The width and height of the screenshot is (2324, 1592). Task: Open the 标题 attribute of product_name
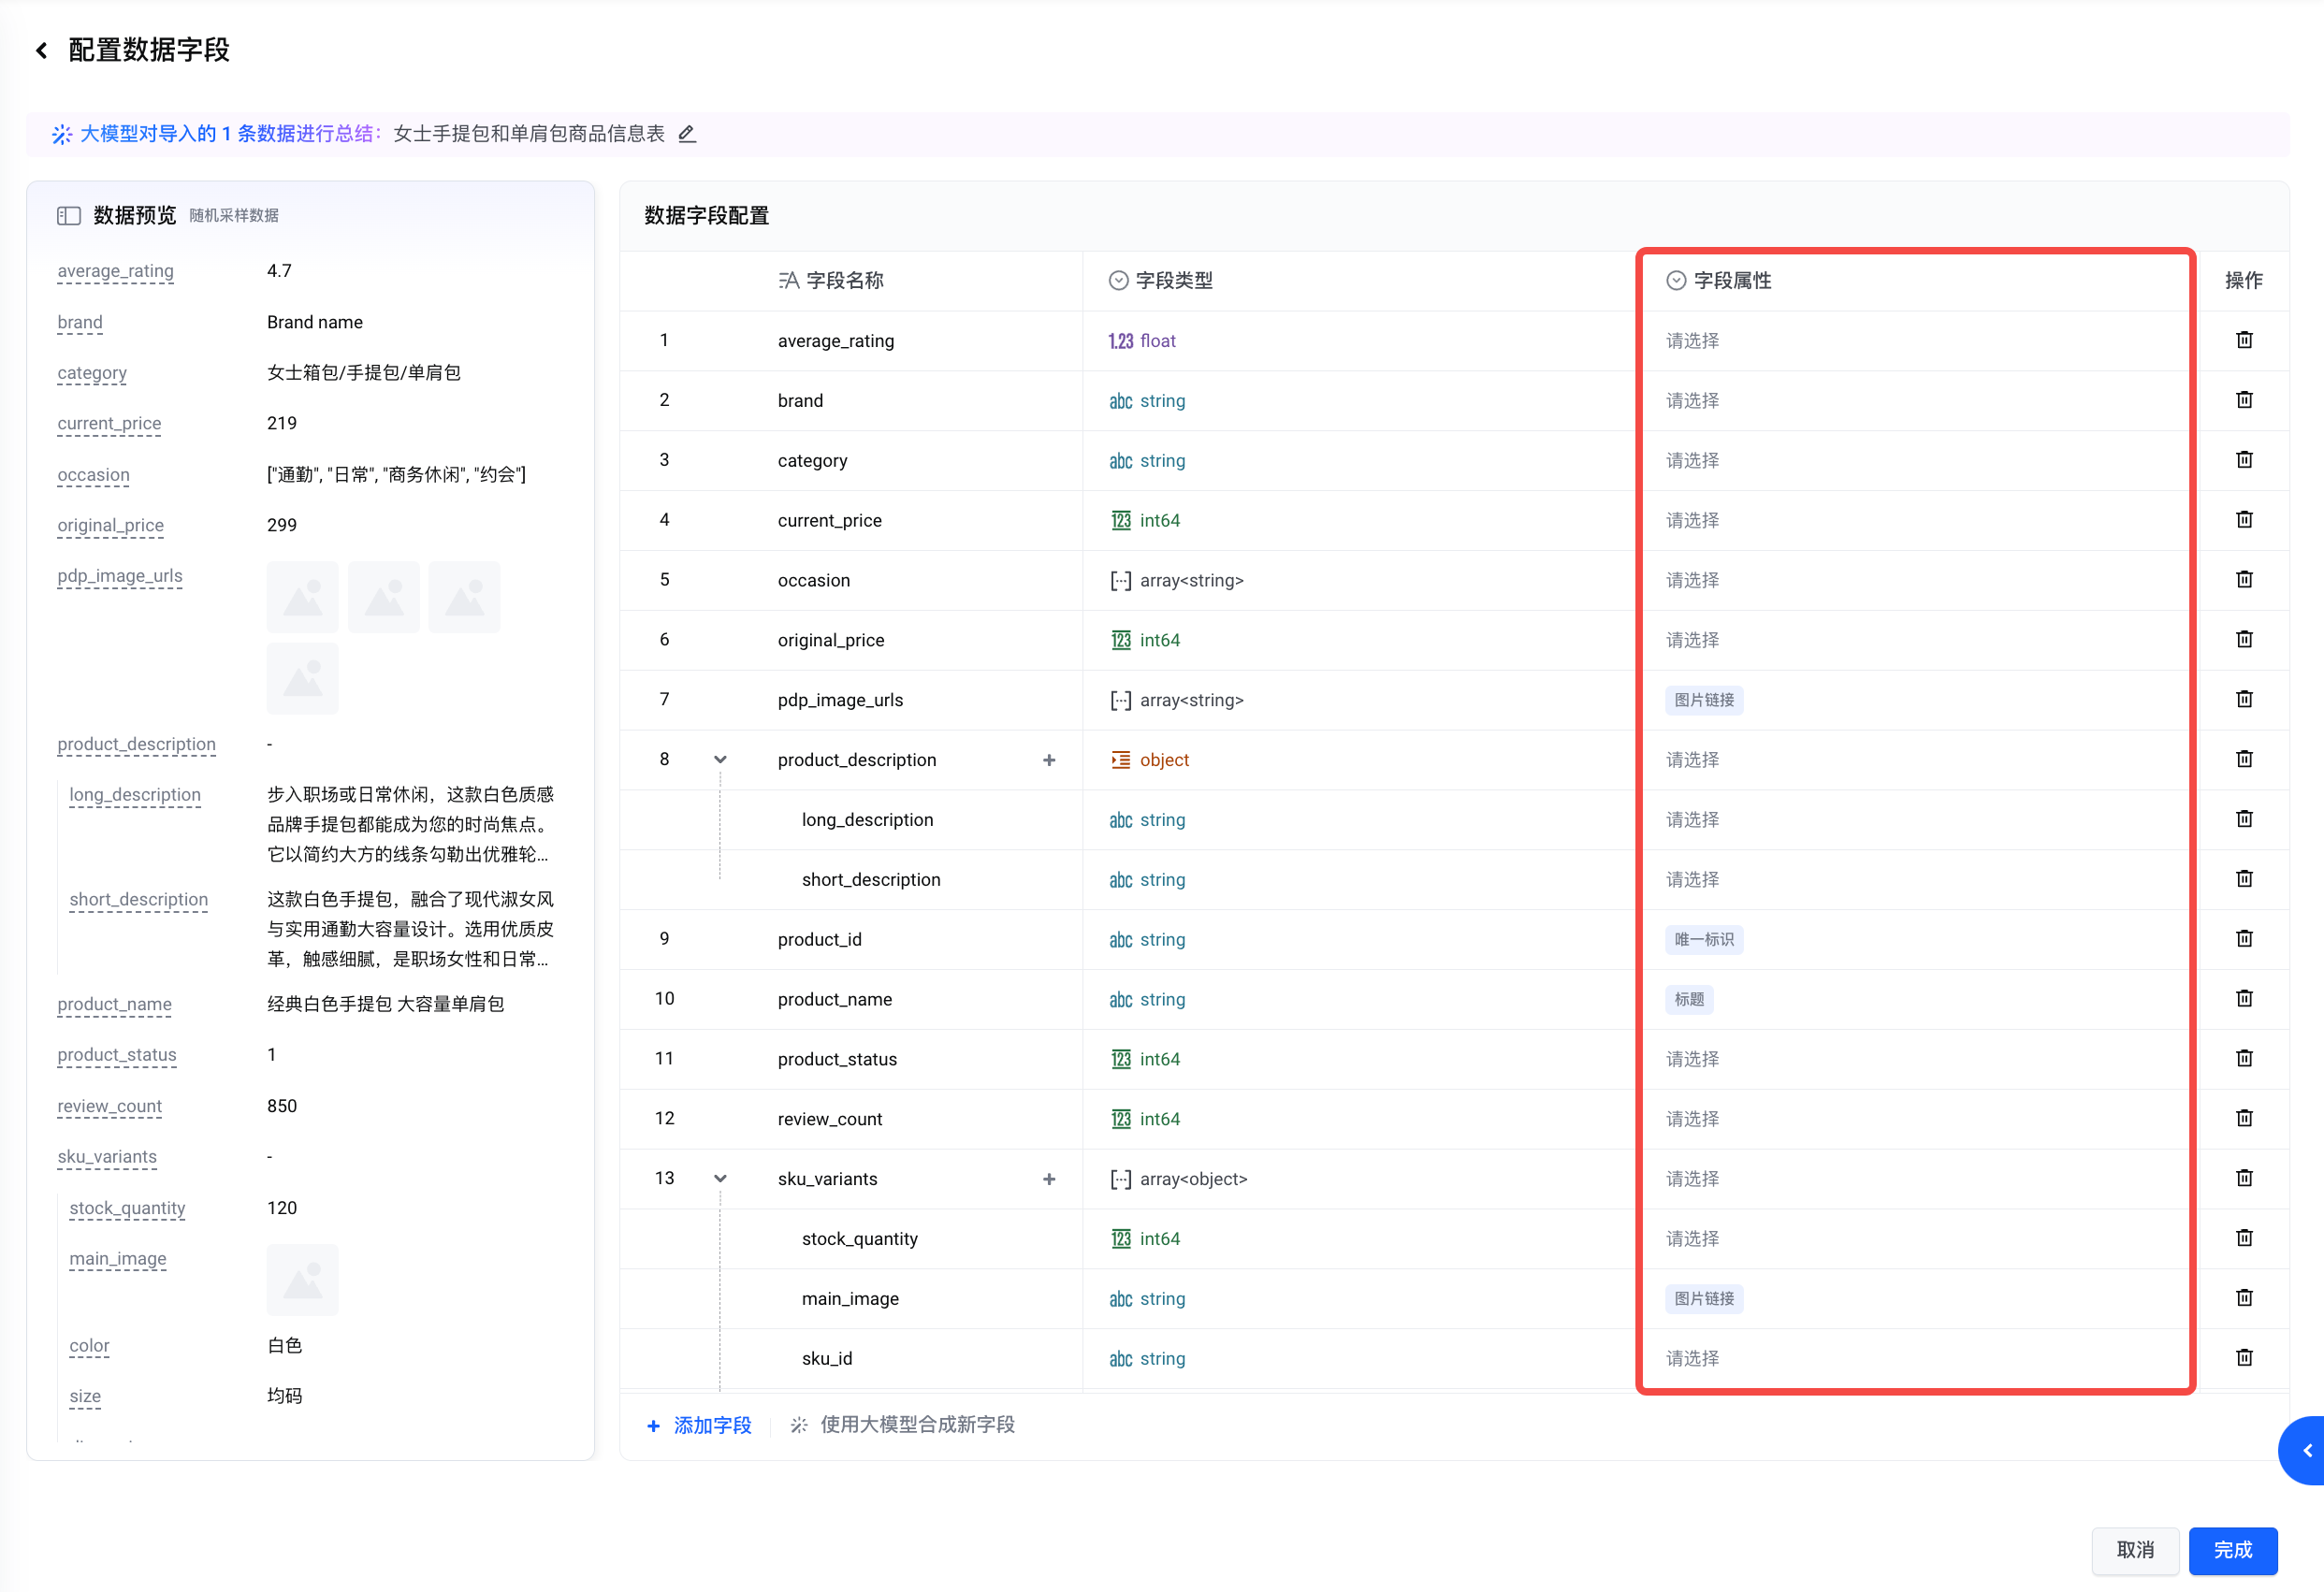tap(1689, 999)
